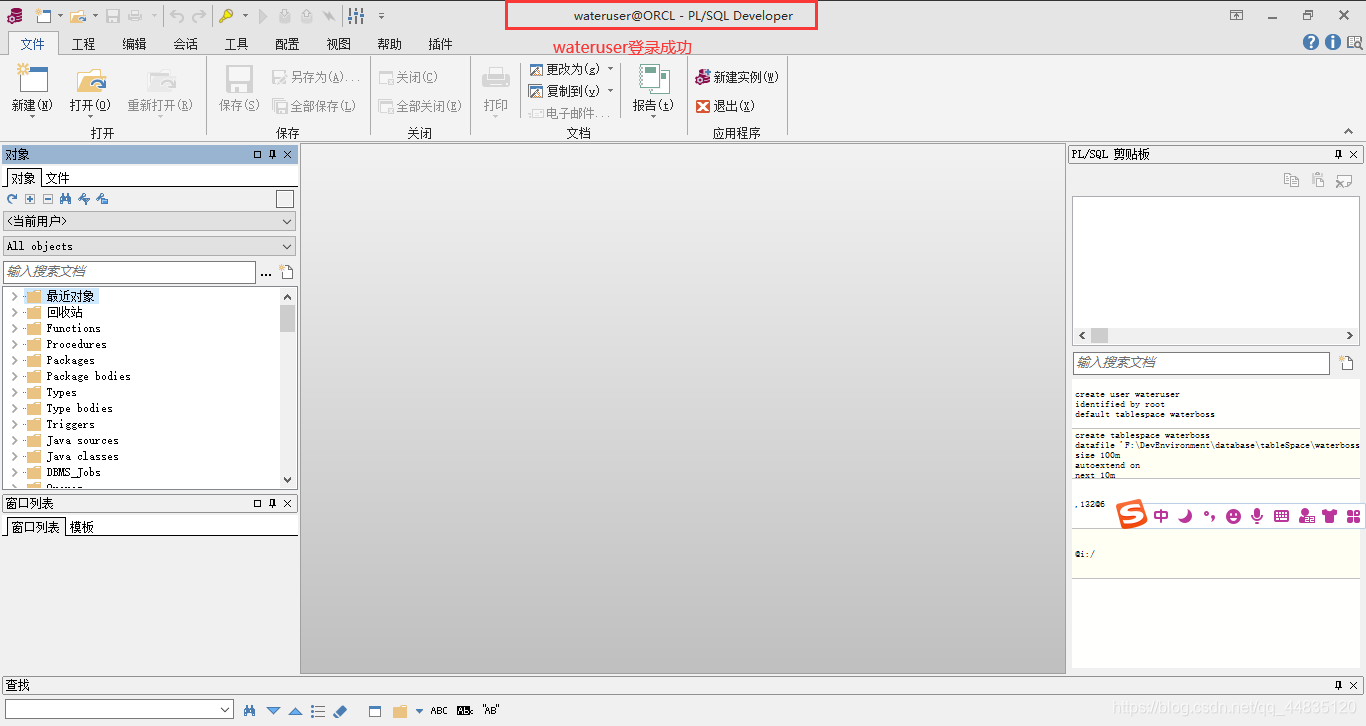The width and height of the screenshot is (1366, 726).
Task: Click the minus icon in object browser toolbar
Action: [47, 199]
